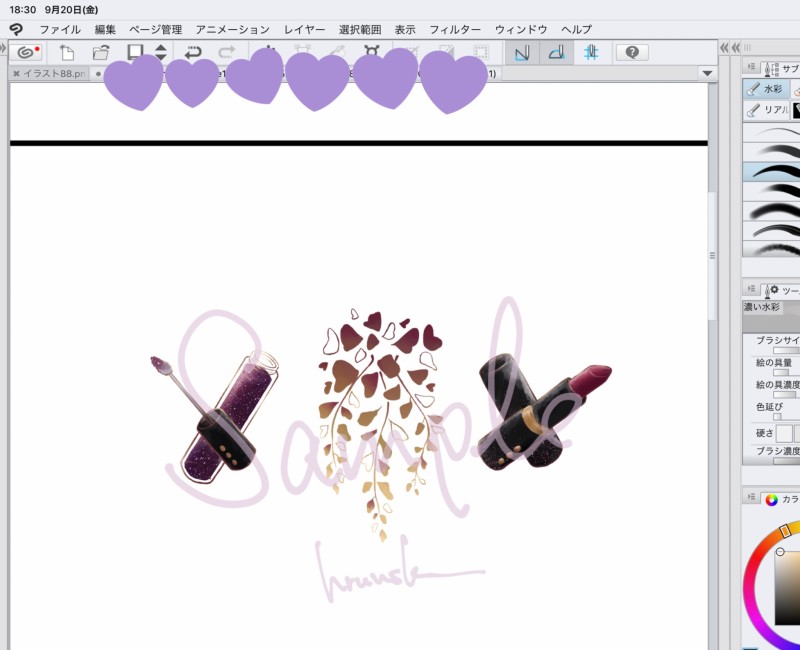Launch Clip Studio with the swirl icon
Viewport: 800px width, 650px height.
point(28,53)
